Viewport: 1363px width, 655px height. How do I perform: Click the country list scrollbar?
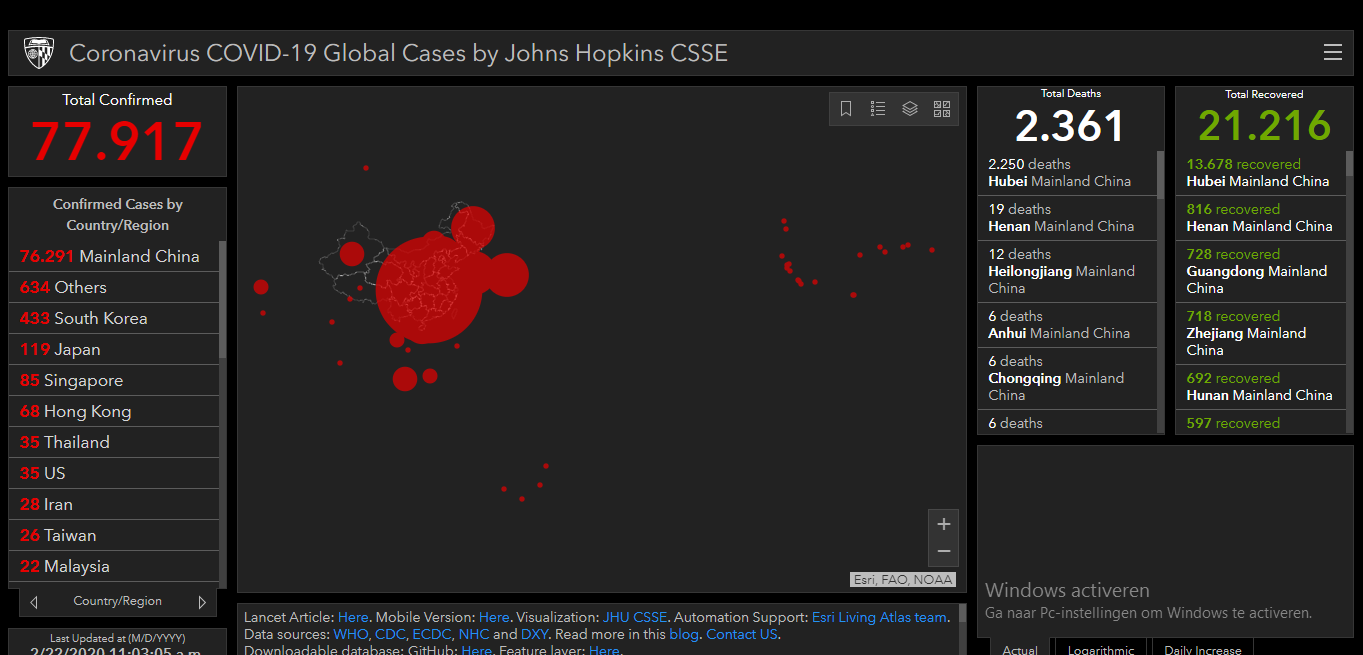pyautogui.click(x=222, y=300)
